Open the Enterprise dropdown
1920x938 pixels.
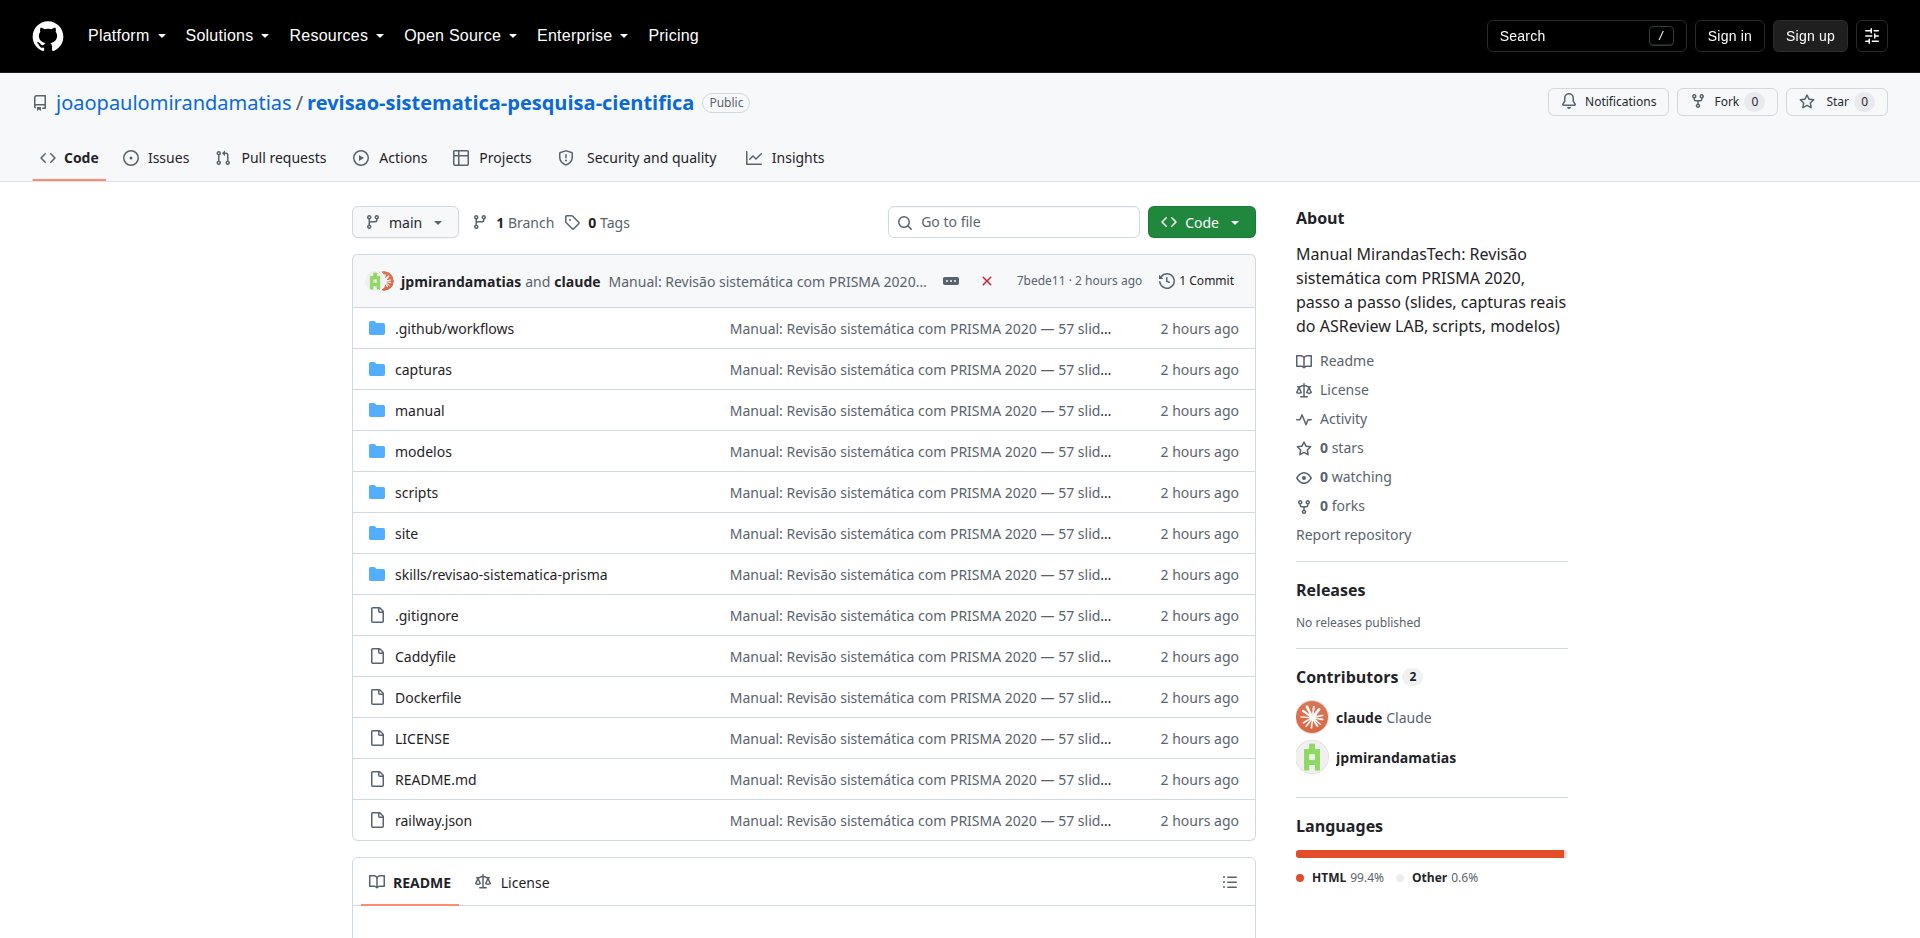[582, 36]
